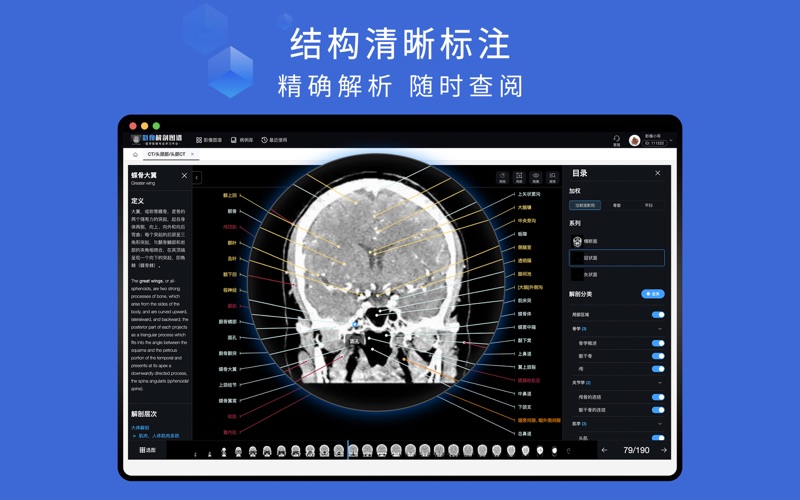Open the 影像图谱 navigation item

pyautogui.click(x=209, y=140)
